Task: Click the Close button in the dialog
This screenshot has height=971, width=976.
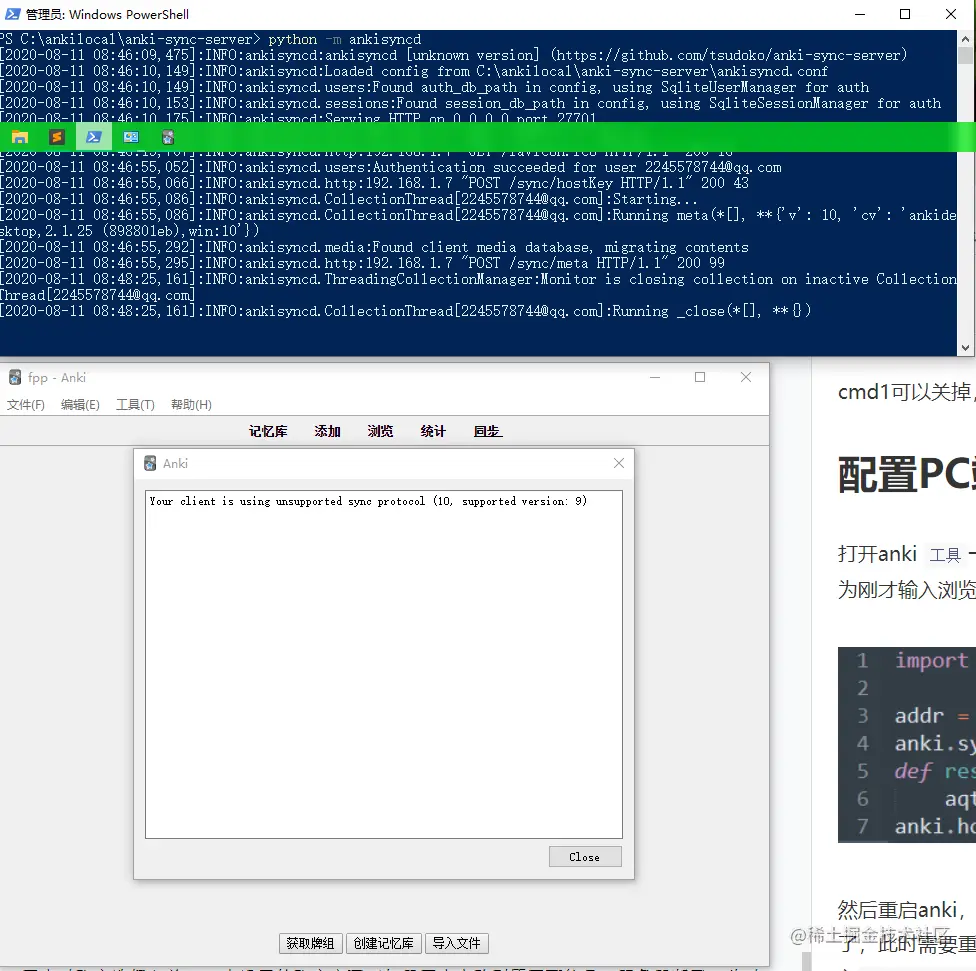Action: tap(584, 857)
